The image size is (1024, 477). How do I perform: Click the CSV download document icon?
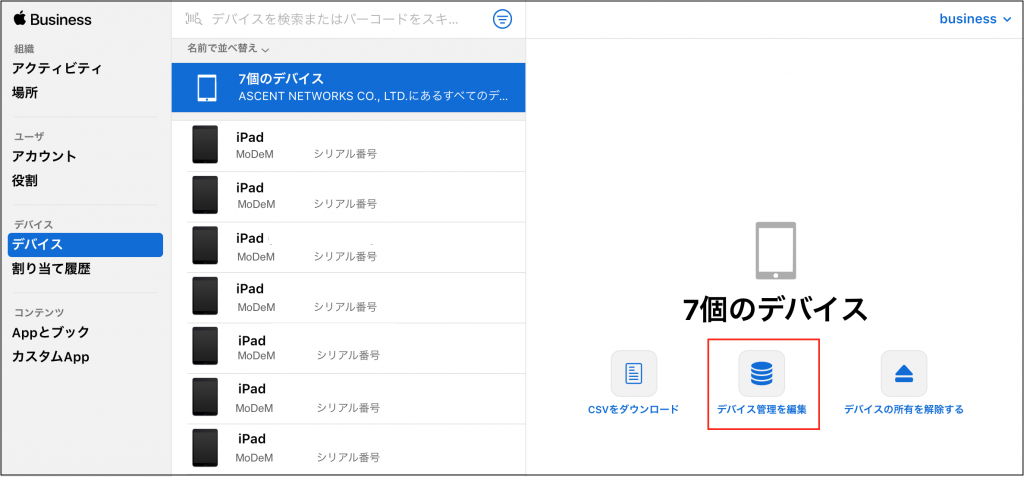633,374
